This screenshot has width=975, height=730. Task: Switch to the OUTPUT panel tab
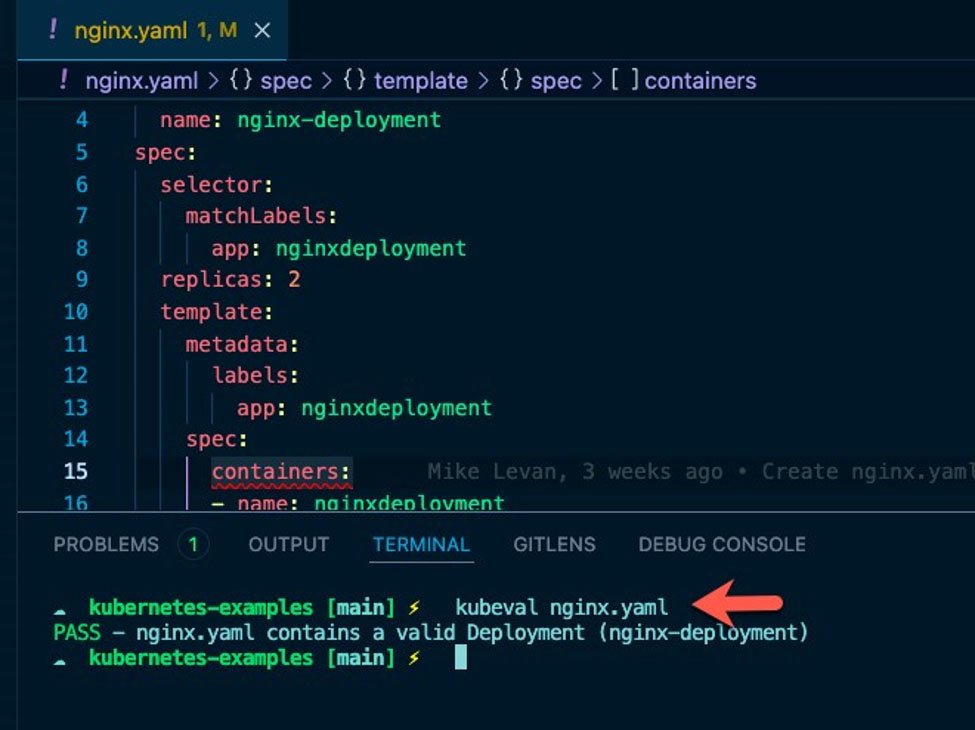pos(288,545)
